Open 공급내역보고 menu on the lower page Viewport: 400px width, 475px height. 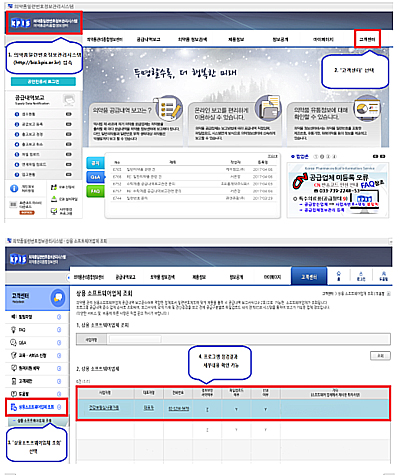126,277
